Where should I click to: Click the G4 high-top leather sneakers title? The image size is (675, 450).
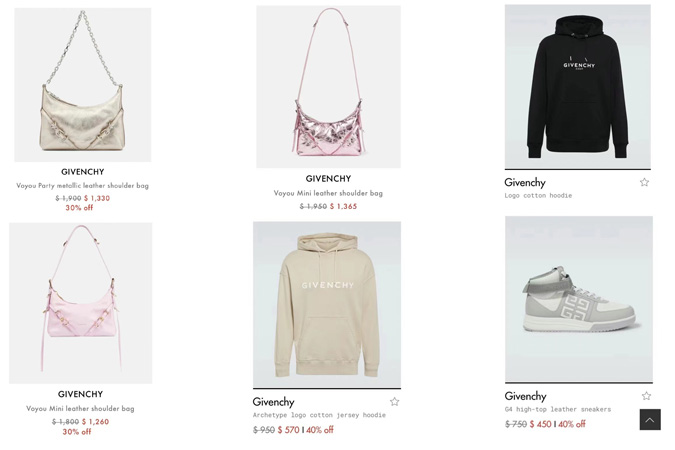tap(557, 409)
